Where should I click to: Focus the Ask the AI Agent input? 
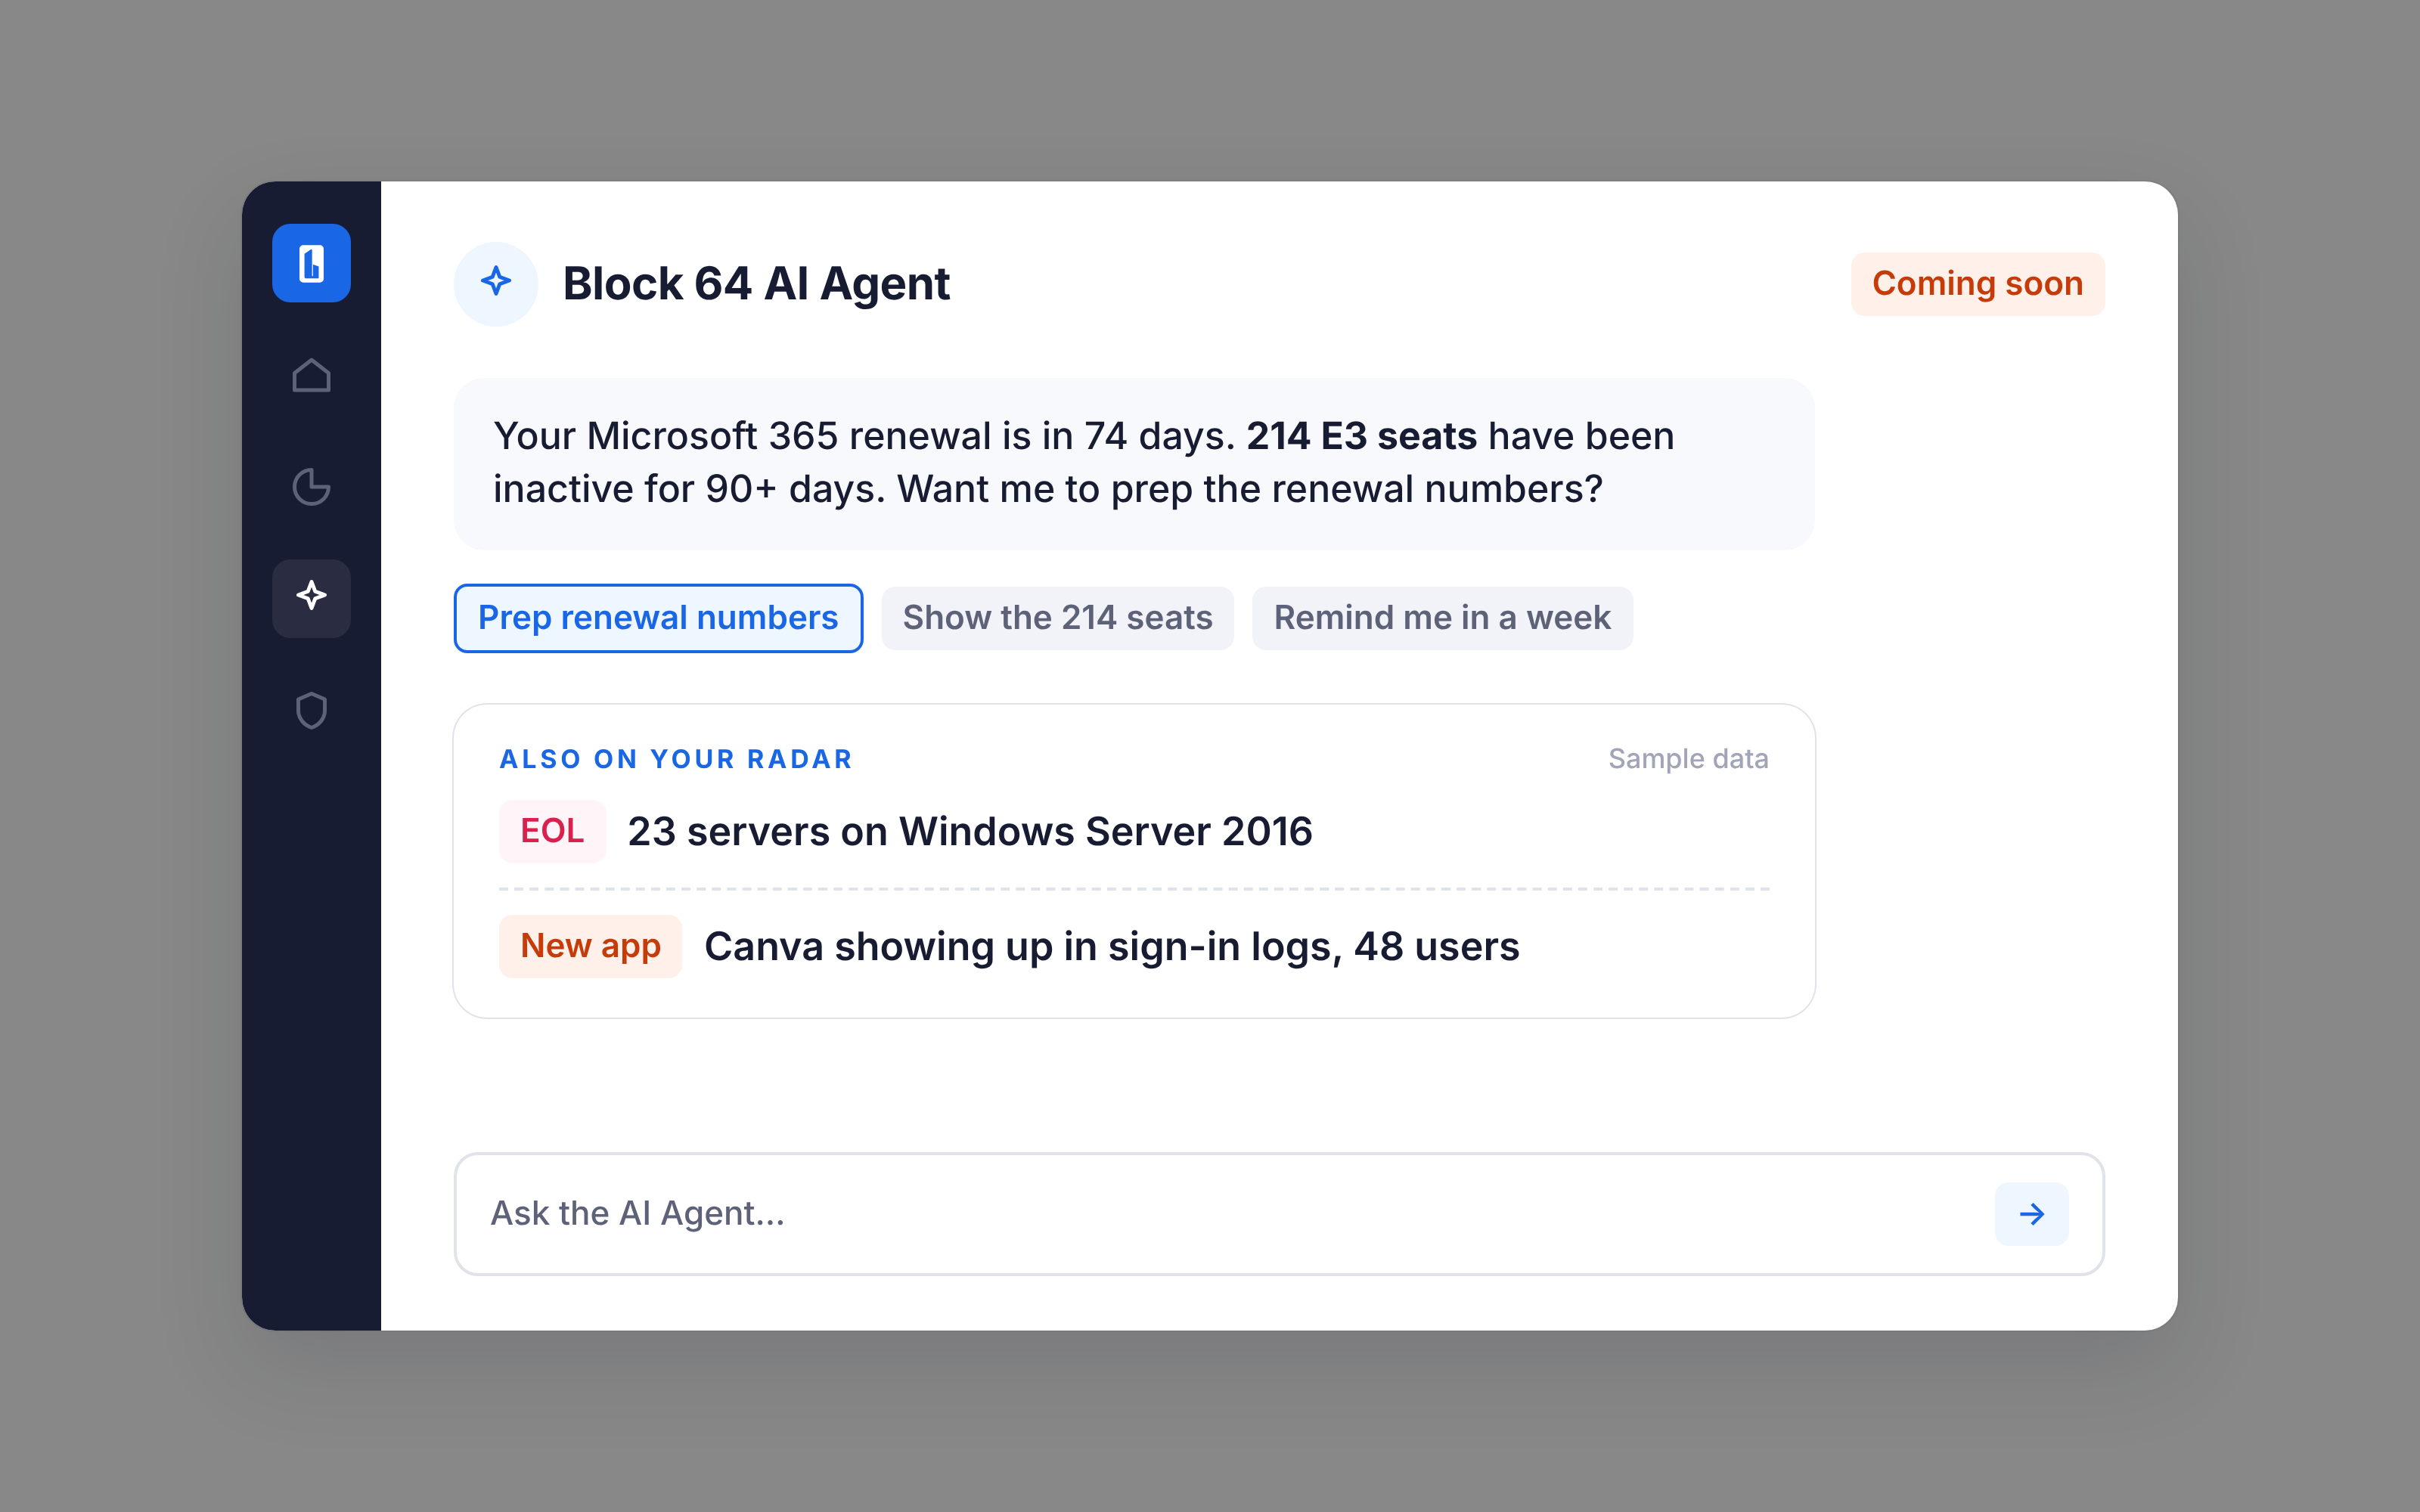(x=1279, y=1214)
